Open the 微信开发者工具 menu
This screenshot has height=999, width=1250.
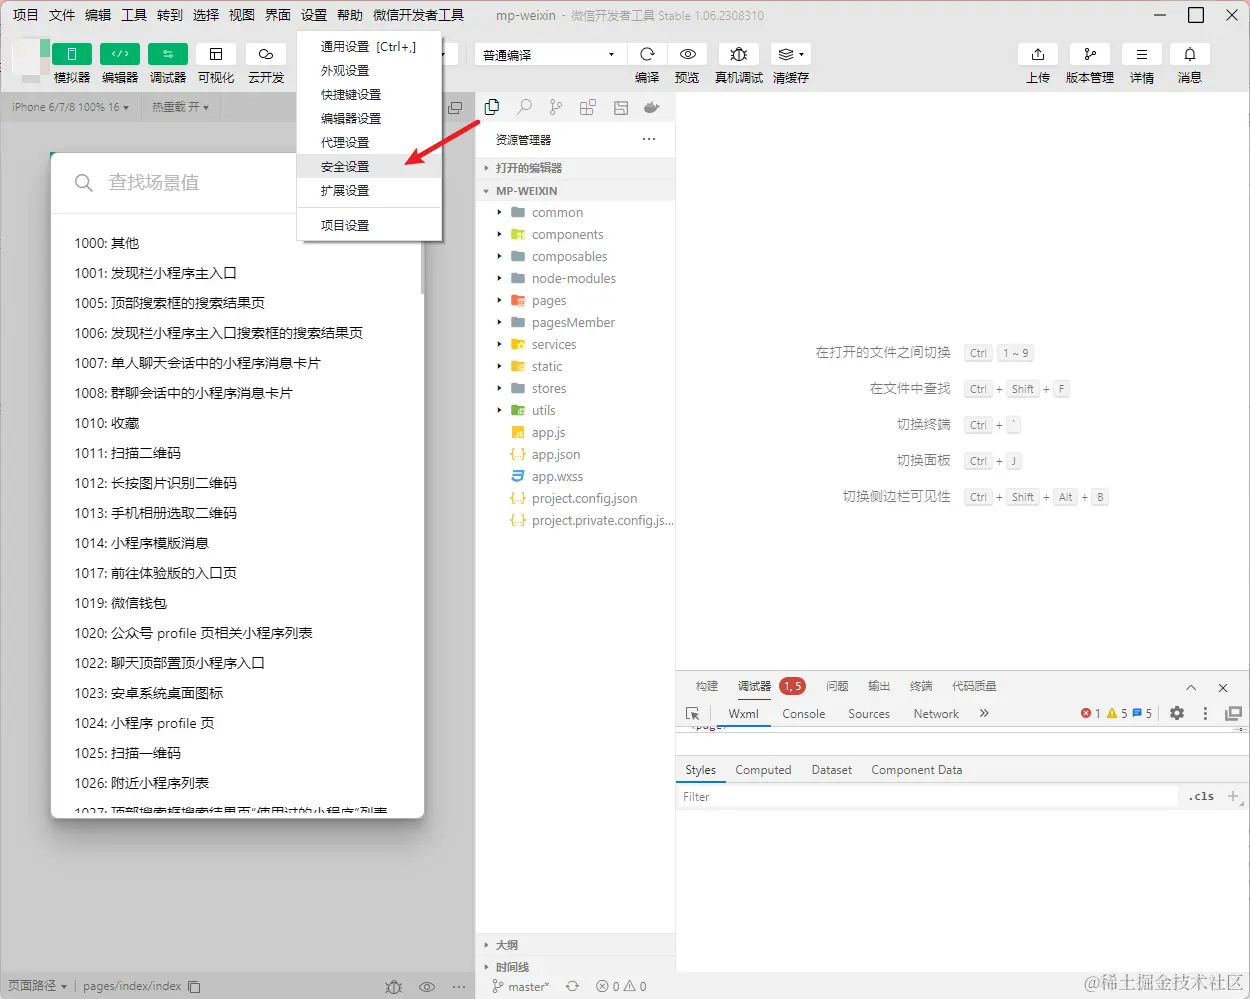coord(418,15)
